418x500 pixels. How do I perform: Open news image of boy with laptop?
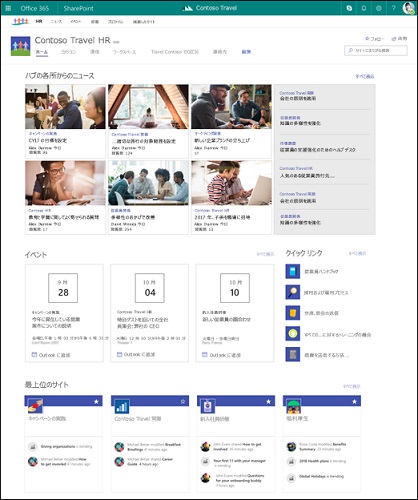[x=231, y=183]
